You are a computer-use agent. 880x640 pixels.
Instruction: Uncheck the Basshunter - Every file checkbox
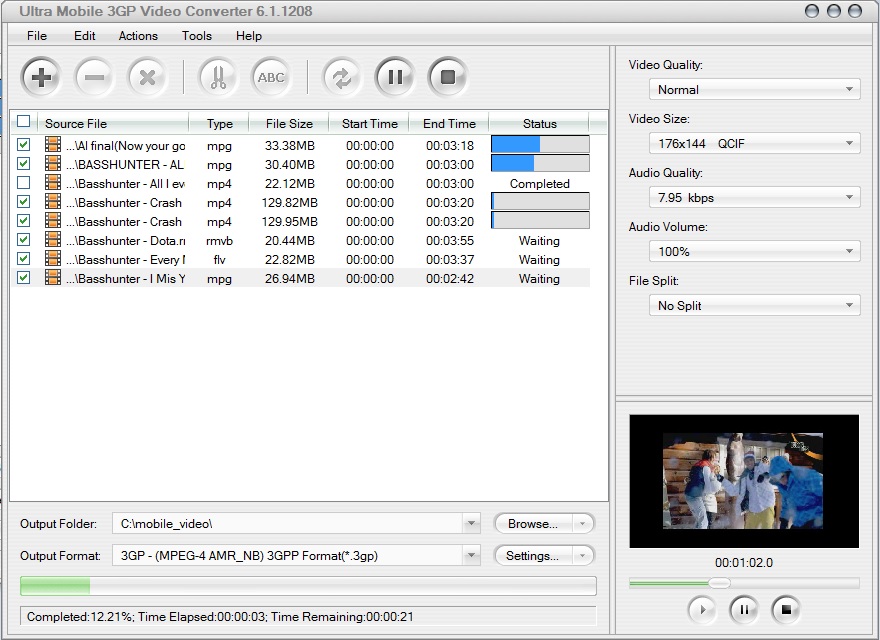click(24, 259)
